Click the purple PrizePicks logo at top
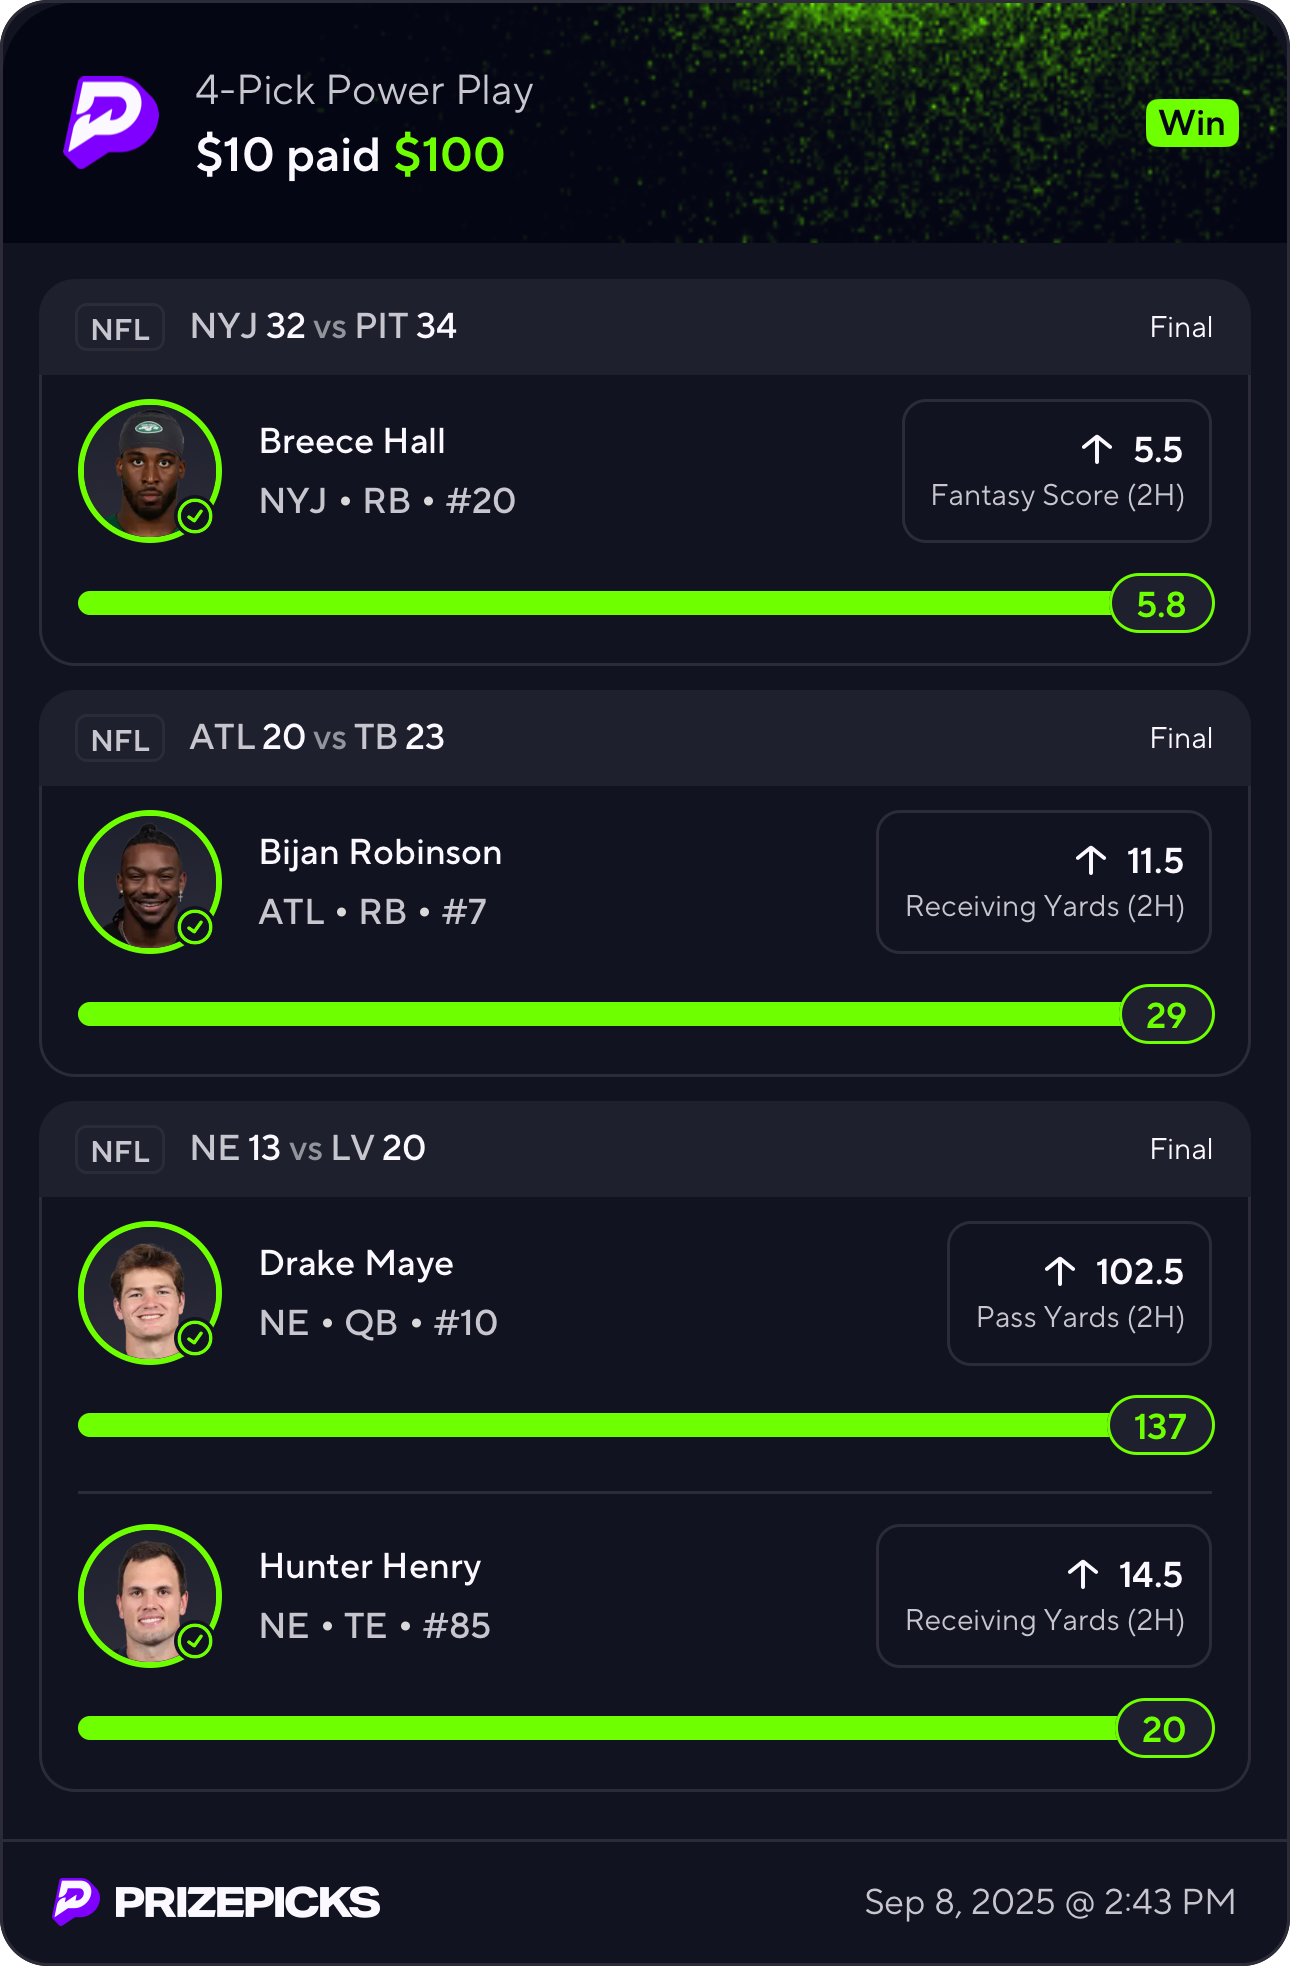Viewport: 1290px width, 1967px height. (x=111, y=121)
